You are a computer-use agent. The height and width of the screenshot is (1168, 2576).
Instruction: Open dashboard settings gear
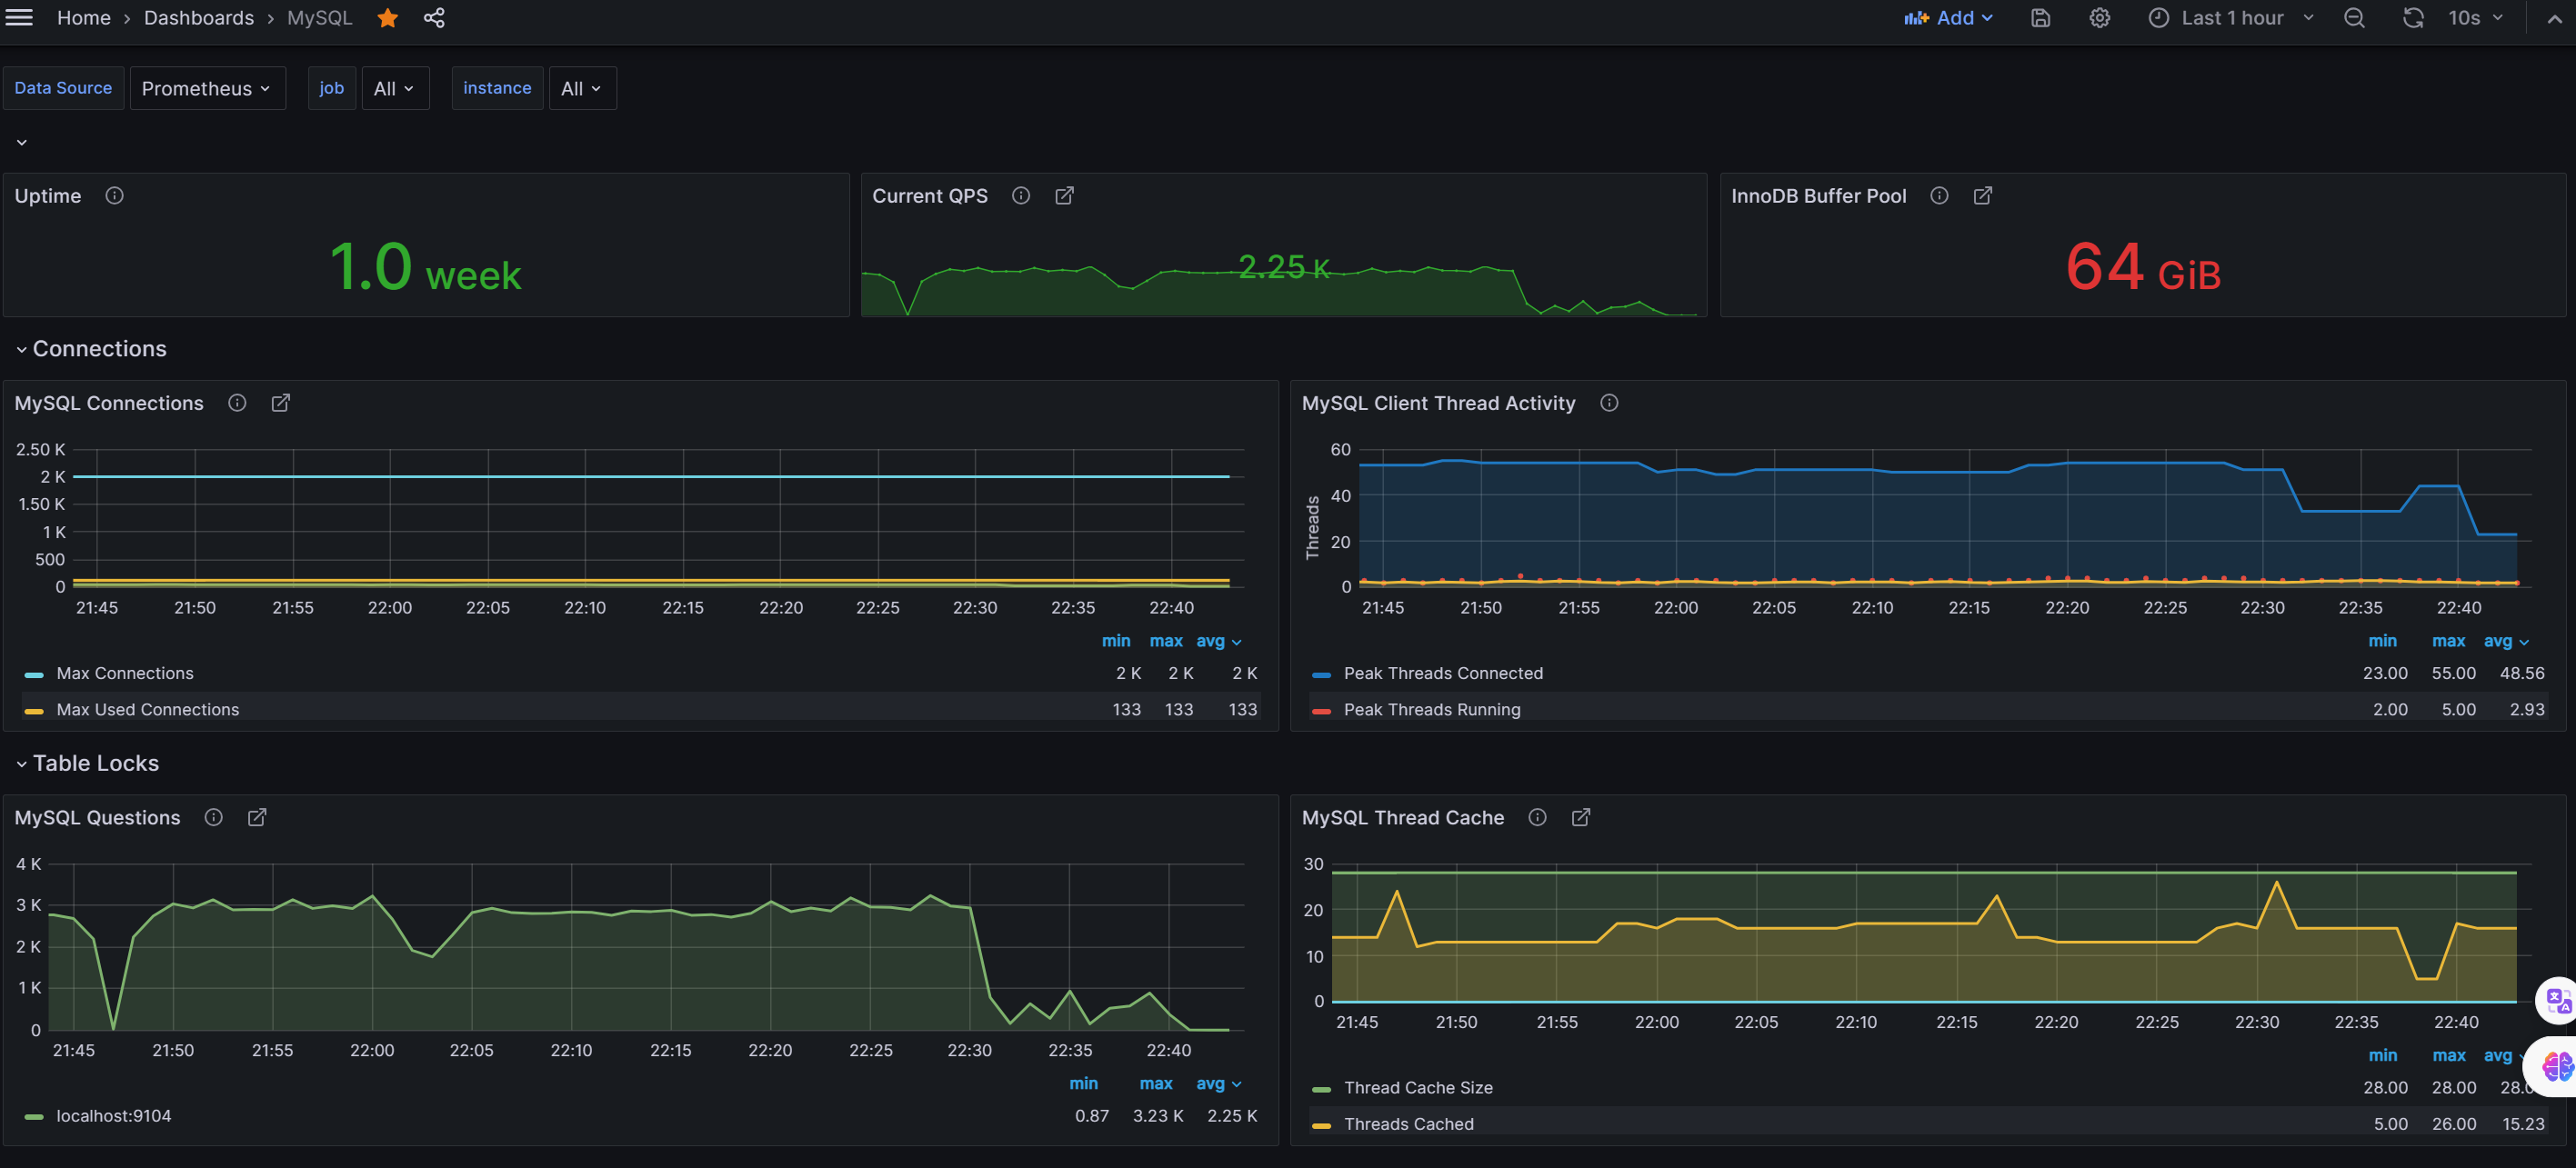tap(2099, 18)
